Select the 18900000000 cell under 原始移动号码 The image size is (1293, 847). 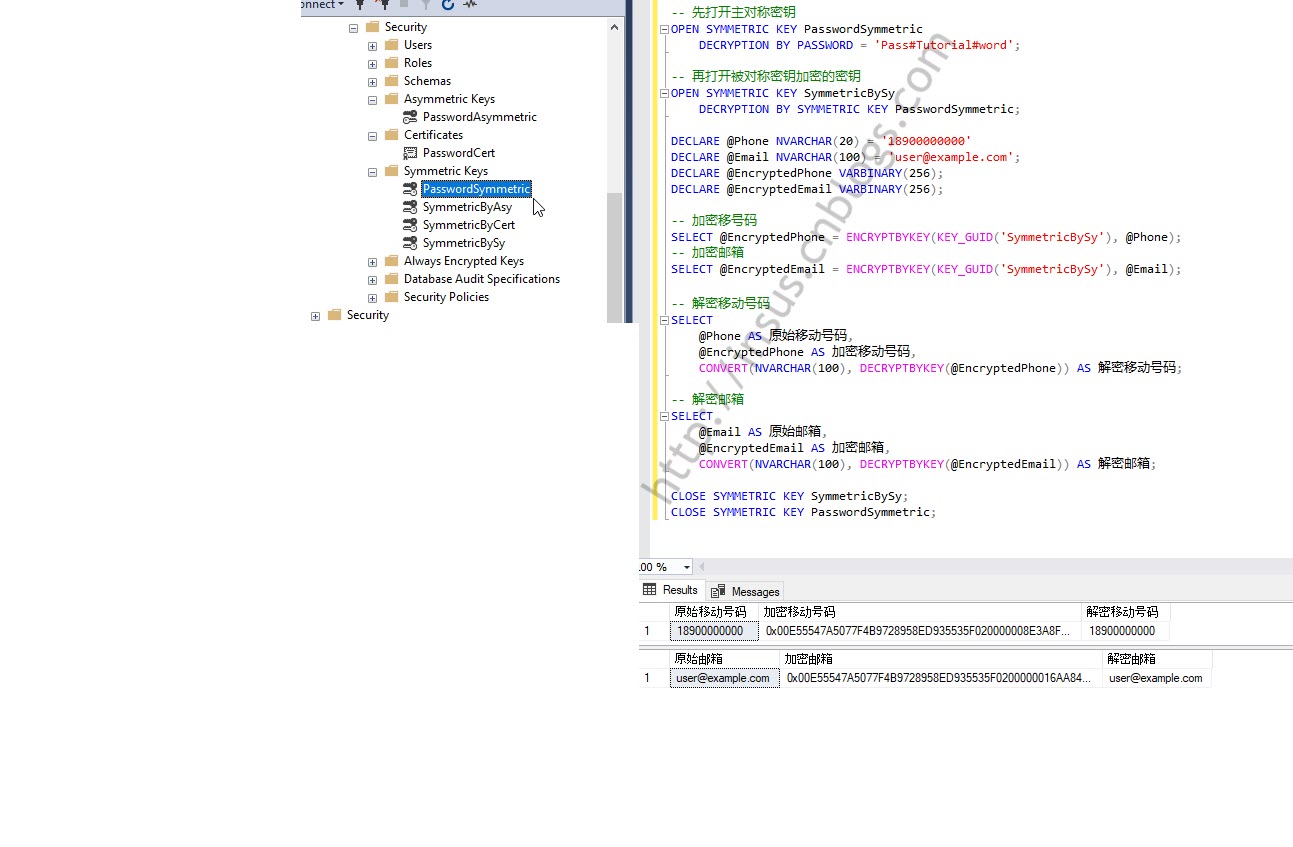(x=714, y=631)
